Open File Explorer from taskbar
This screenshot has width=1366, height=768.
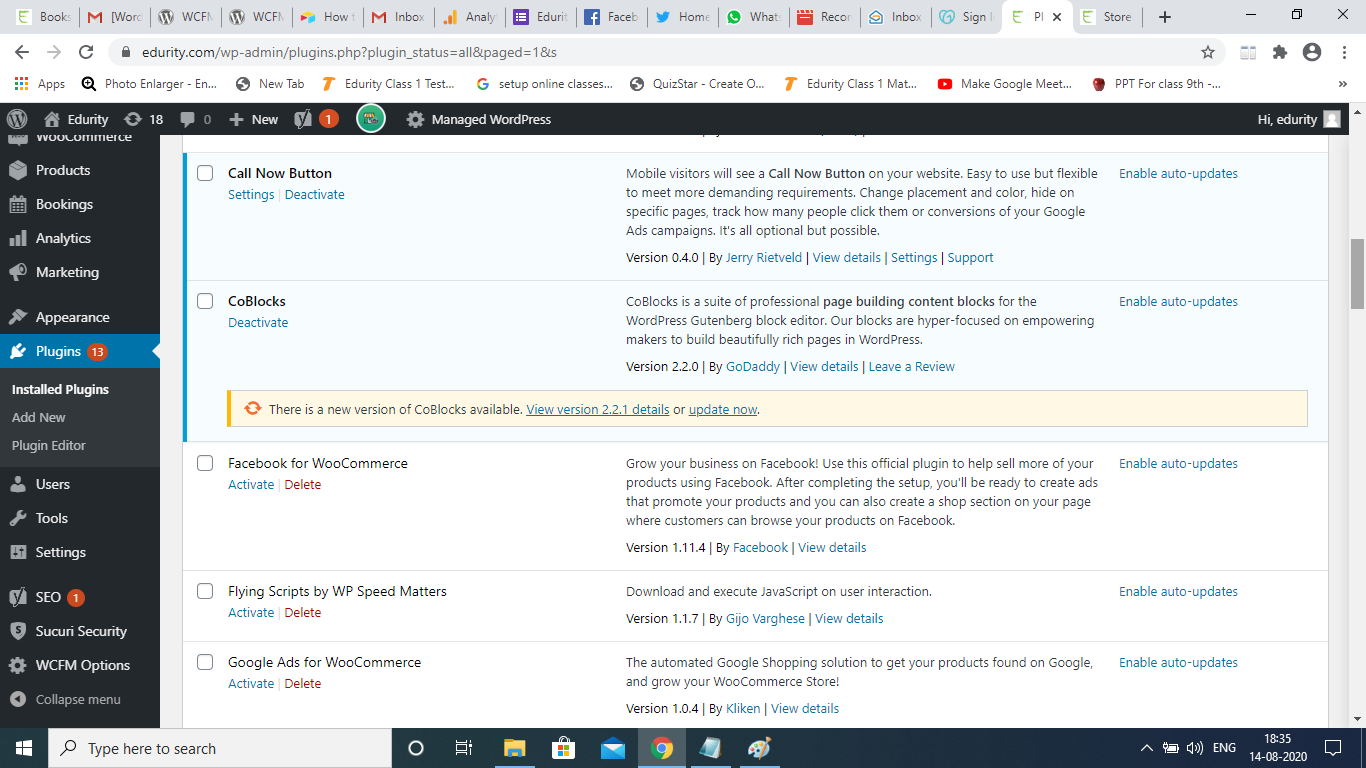pyautogui.click(x=514, y=748)
